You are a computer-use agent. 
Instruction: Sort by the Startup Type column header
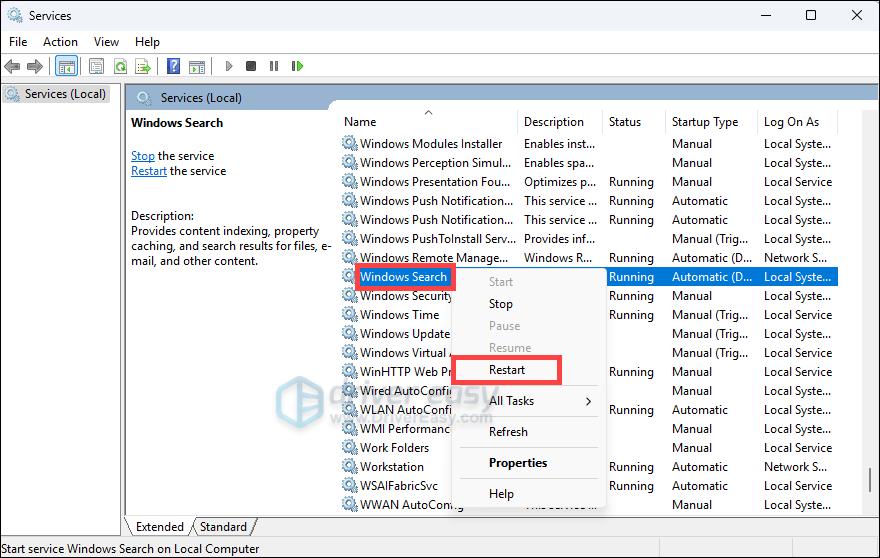tap(711, 121)
